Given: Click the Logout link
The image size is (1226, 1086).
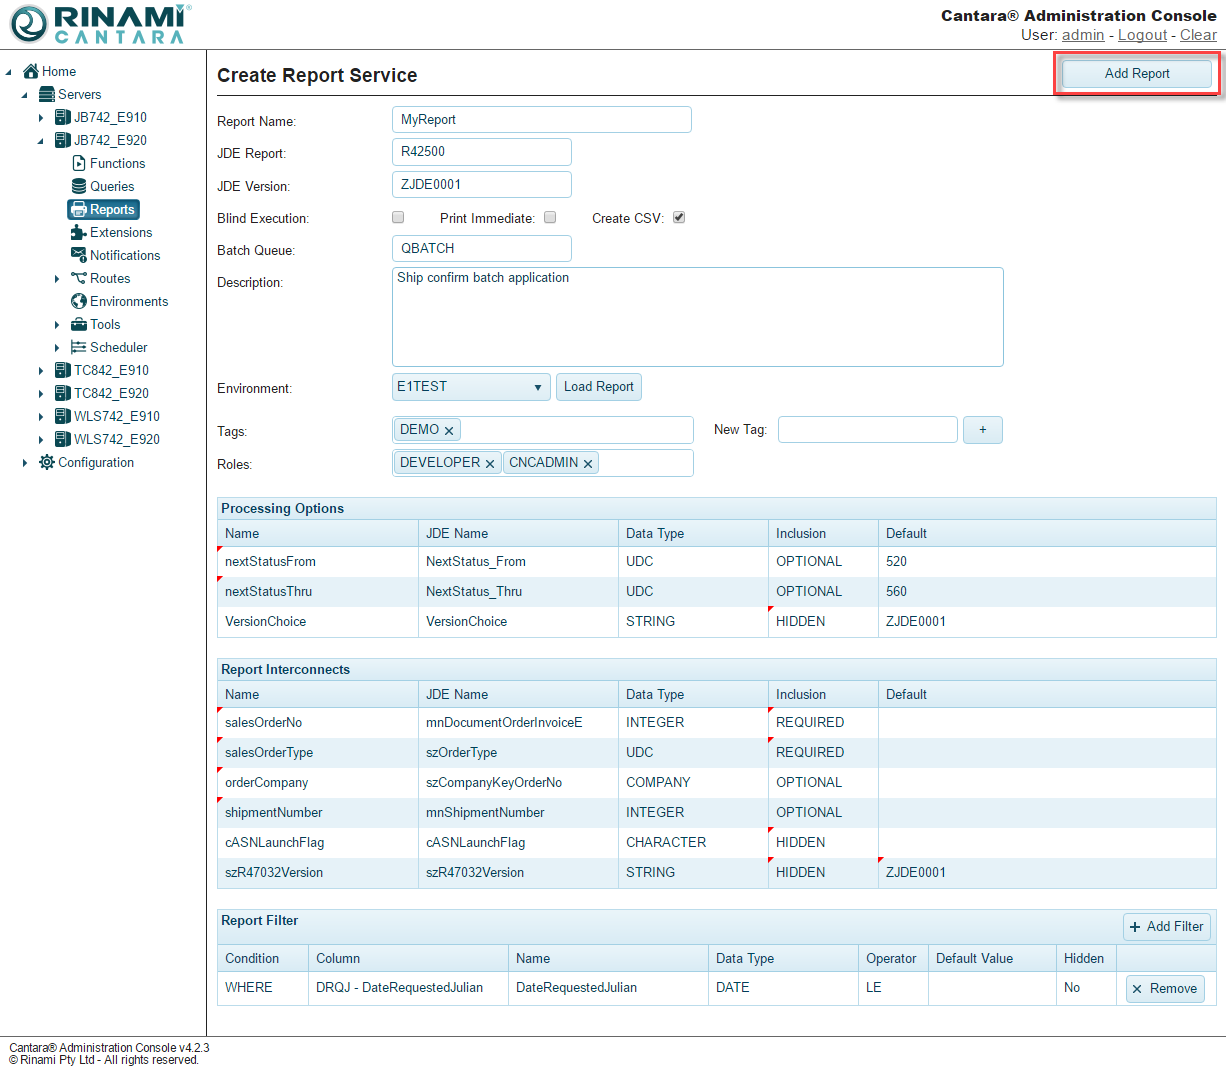Looking at the screenshot, I should (1142, 35).
